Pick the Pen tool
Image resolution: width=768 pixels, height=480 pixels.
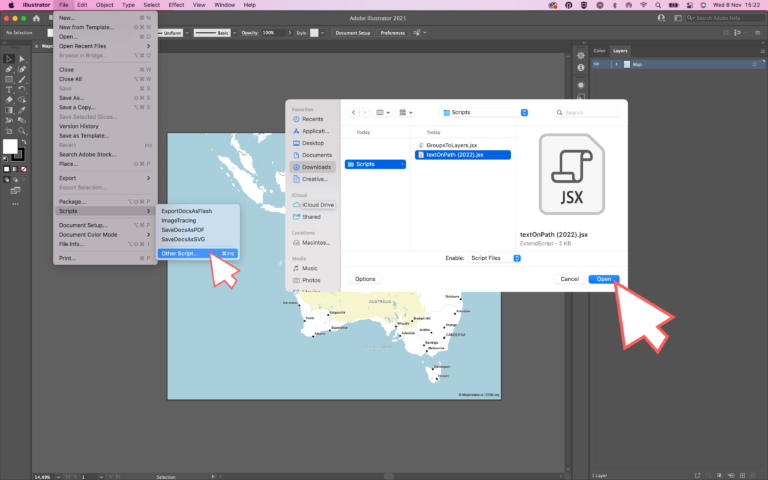9,69
